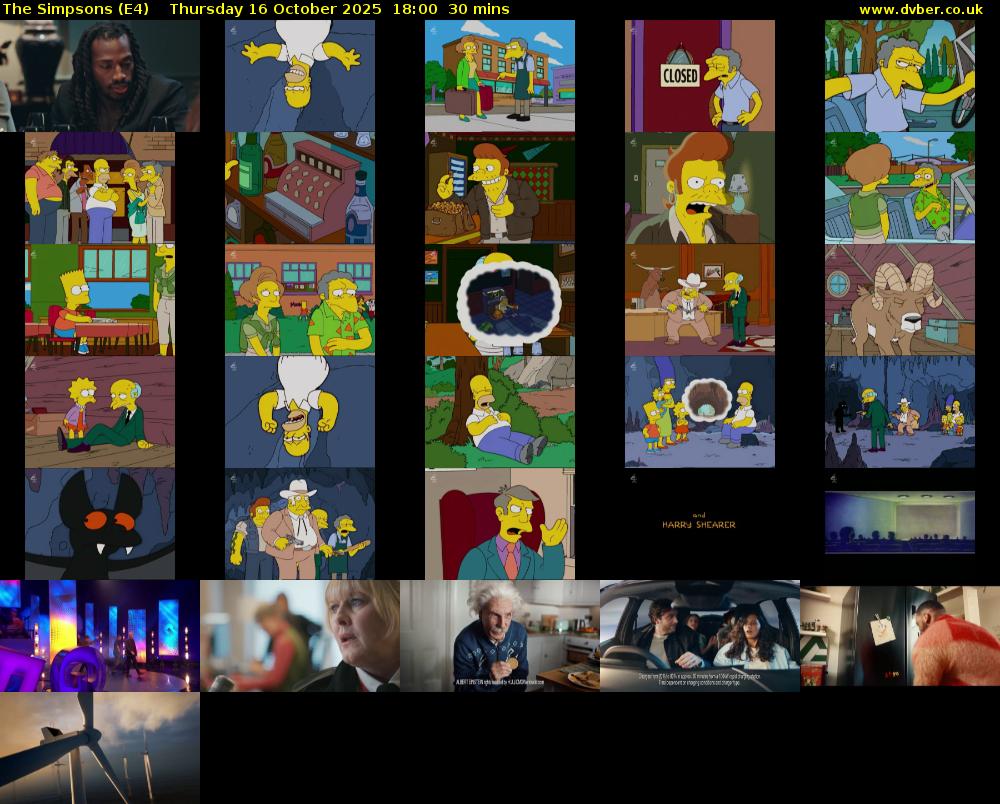Click thumbnail of Snake holding money bag
The image size is (1000, 804).
click(x=500, y=188)
